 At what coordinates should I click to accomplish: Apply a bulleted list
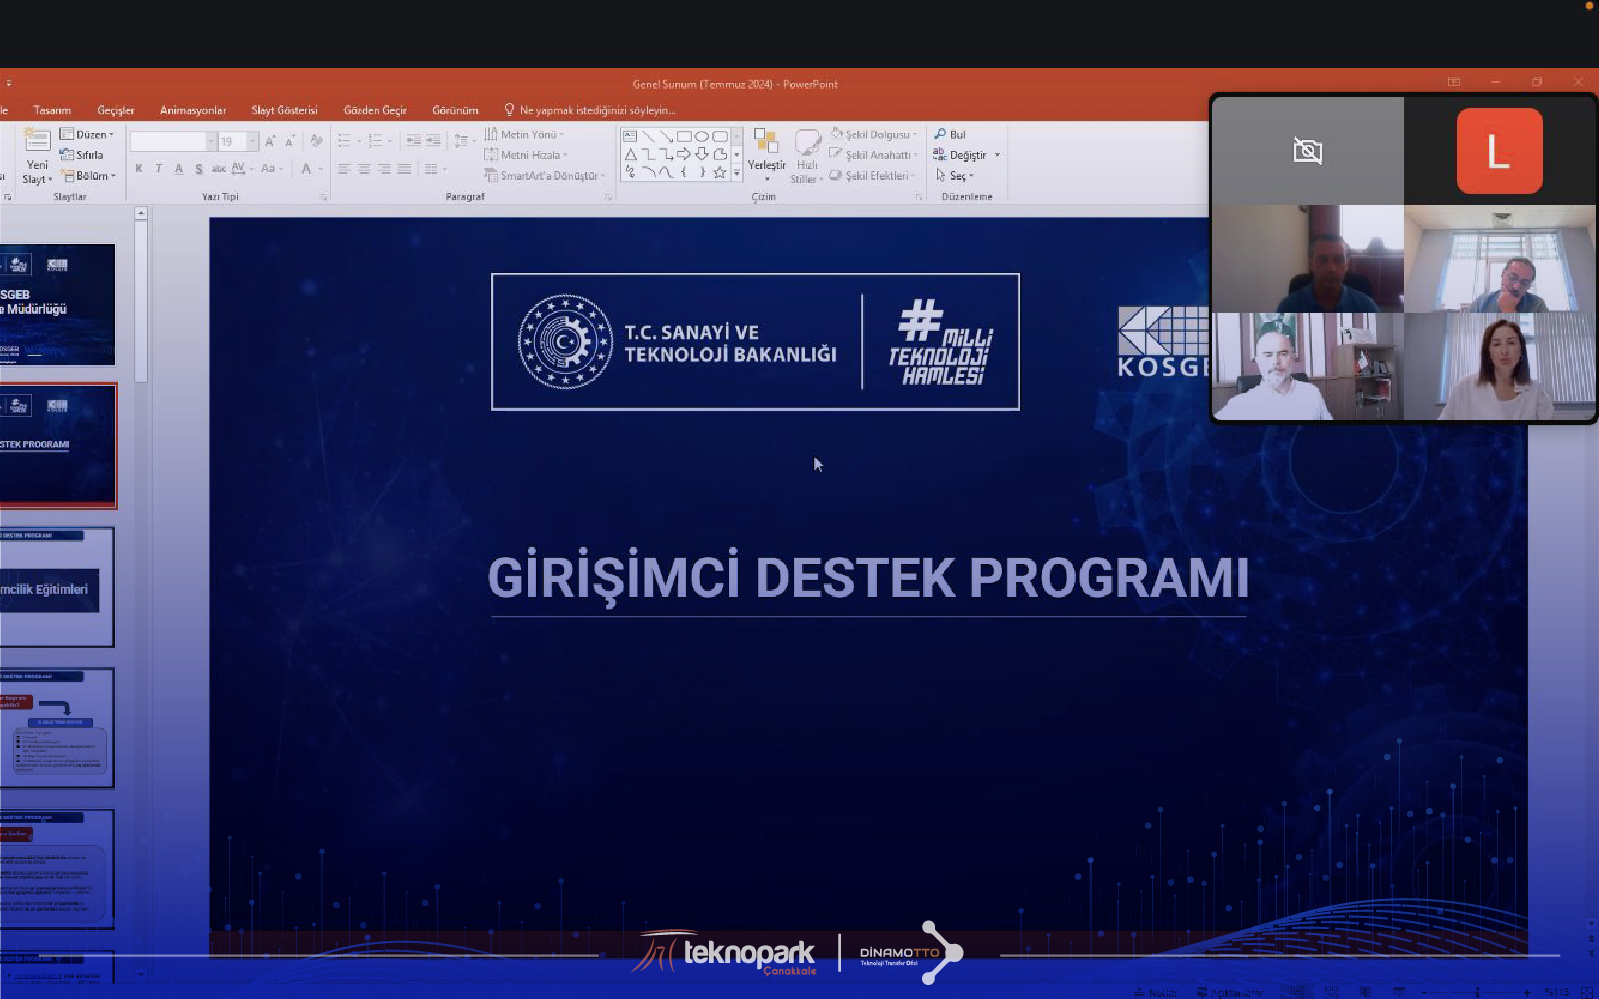coord(345,141)
